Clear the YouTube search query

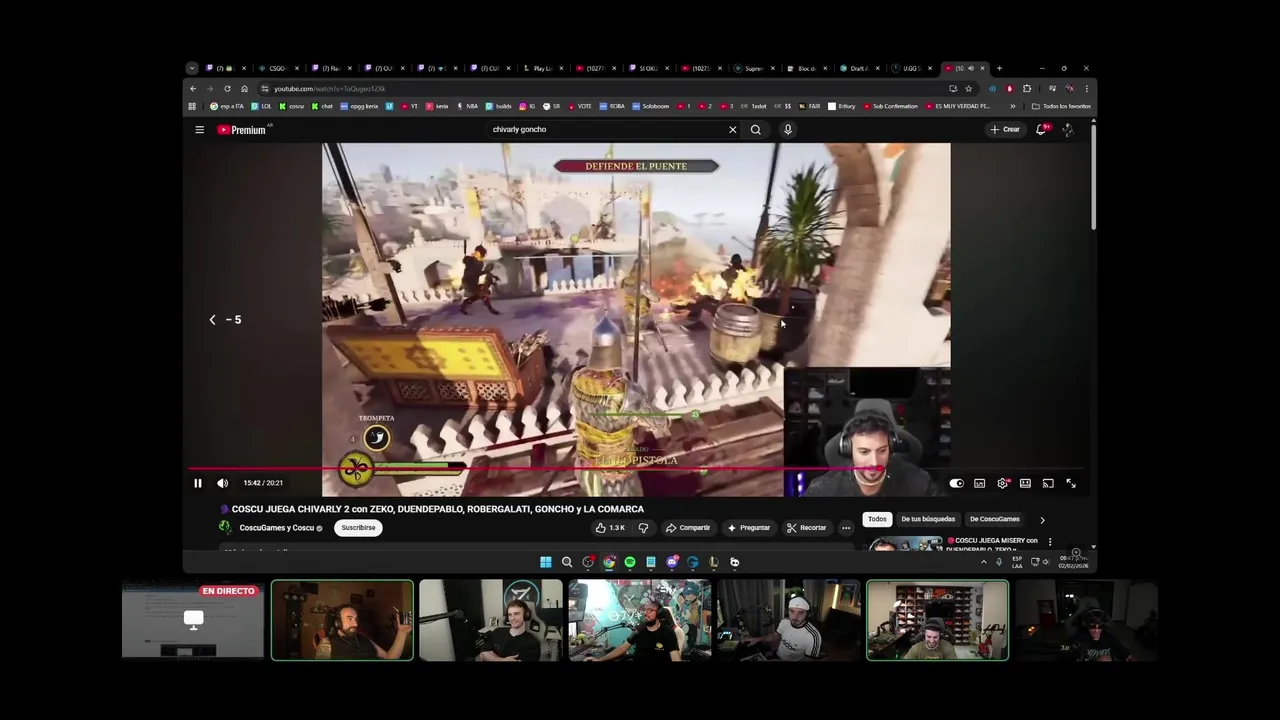click(732, 129)
